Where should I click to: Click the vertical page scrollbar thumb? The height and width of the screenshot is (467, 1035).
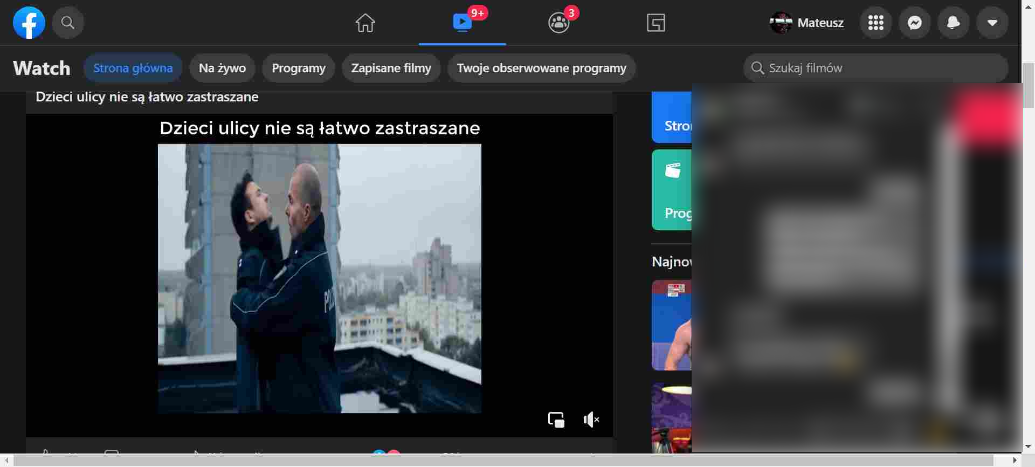click(1028, 85)
